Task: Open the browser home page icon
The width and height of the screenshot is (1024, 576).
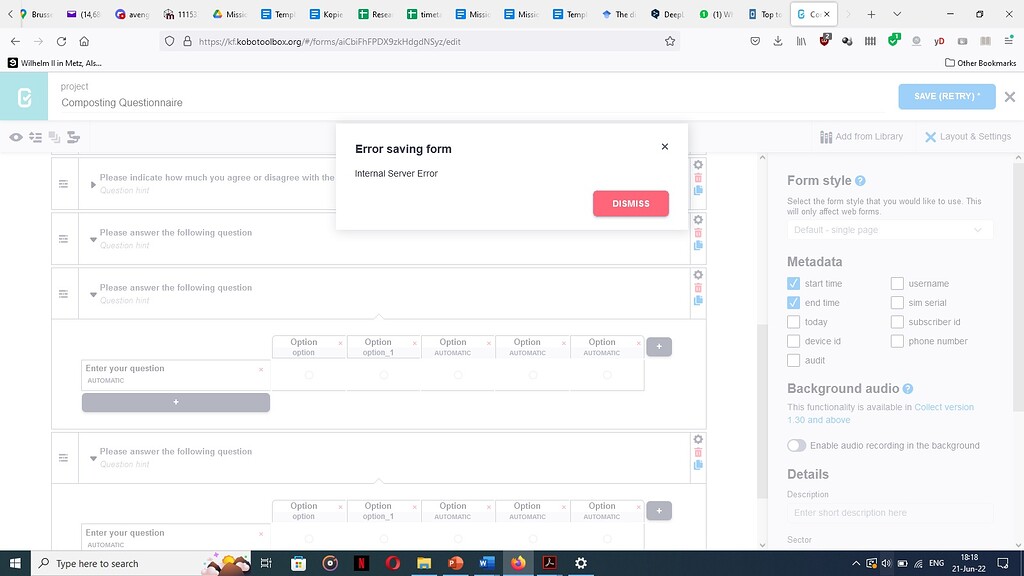Action: 84,41
